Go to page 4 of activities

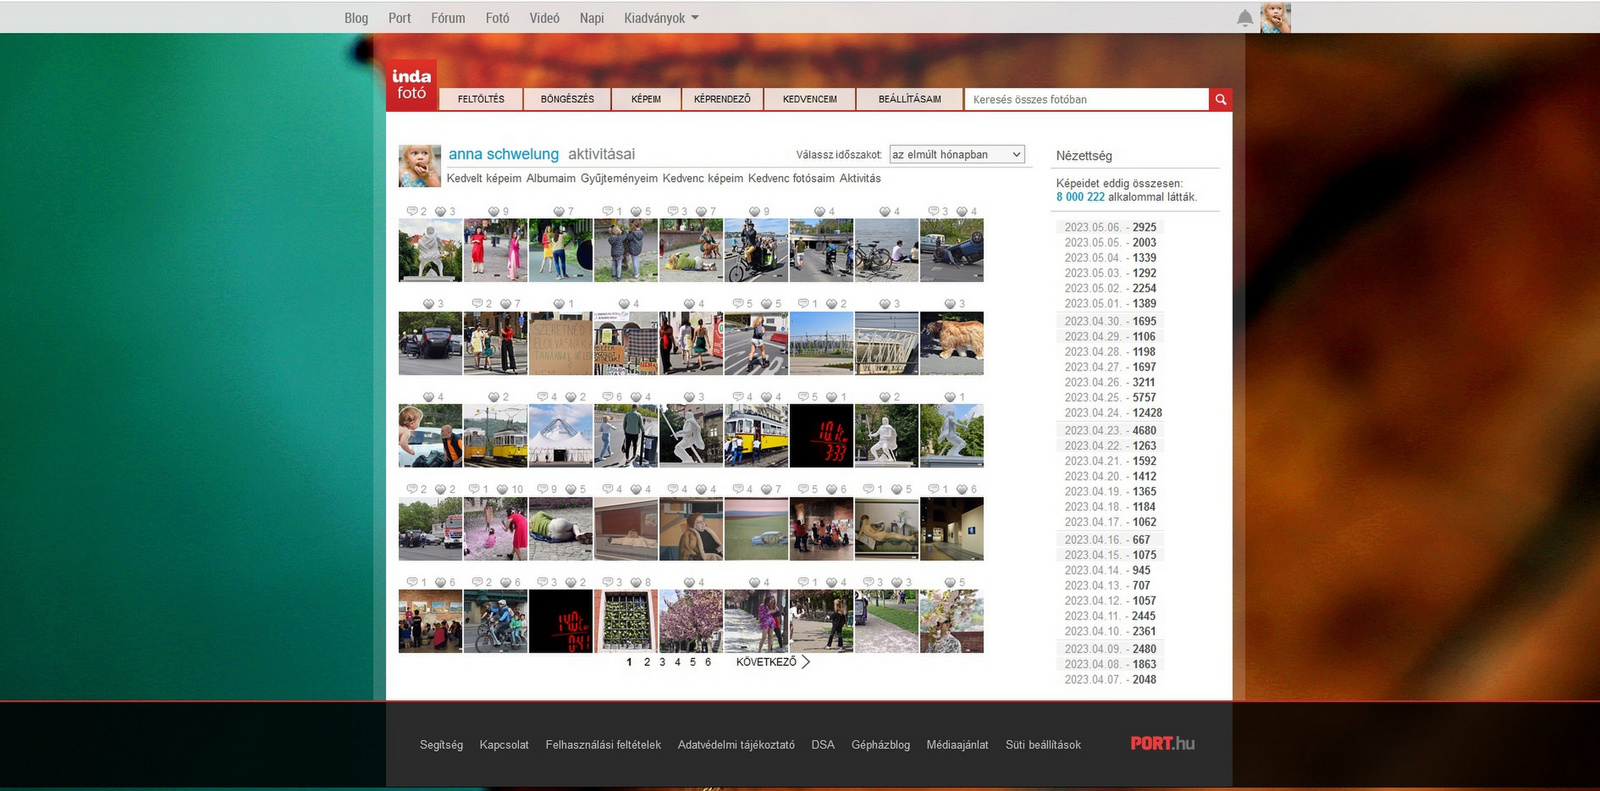point(677,662)
